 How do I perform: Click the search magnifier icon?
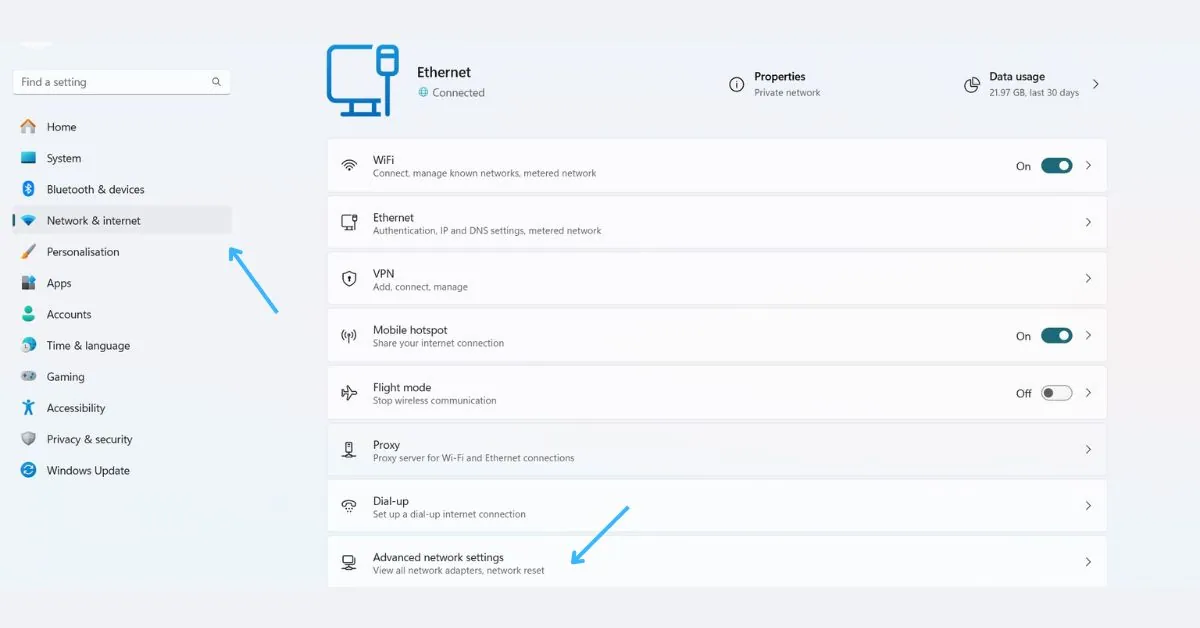pyautogui.click(x=217, y=82)
